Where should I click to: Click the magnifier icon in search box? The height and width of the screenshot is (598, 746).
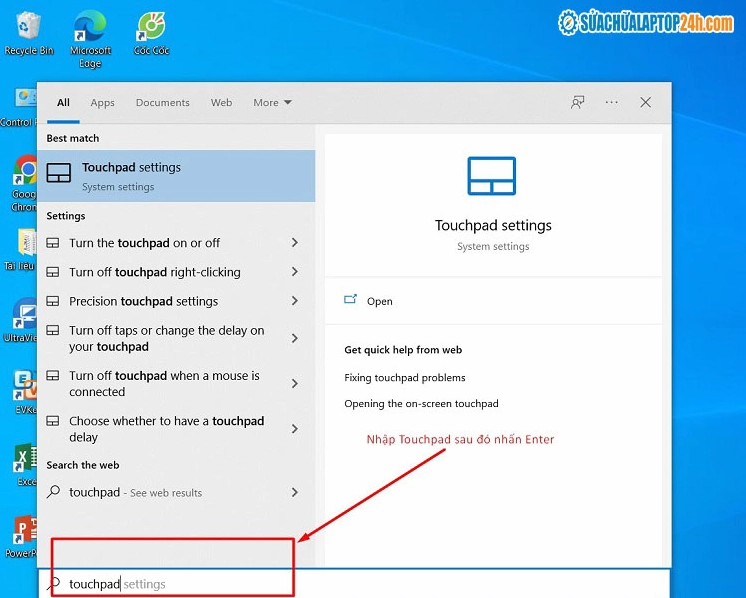click(54, 583)
